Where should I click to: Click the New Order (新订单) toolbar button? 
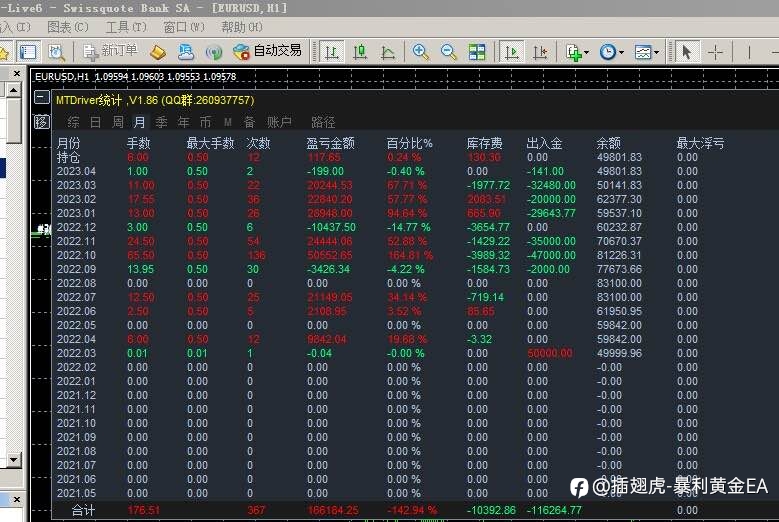[x=110, y=51]
